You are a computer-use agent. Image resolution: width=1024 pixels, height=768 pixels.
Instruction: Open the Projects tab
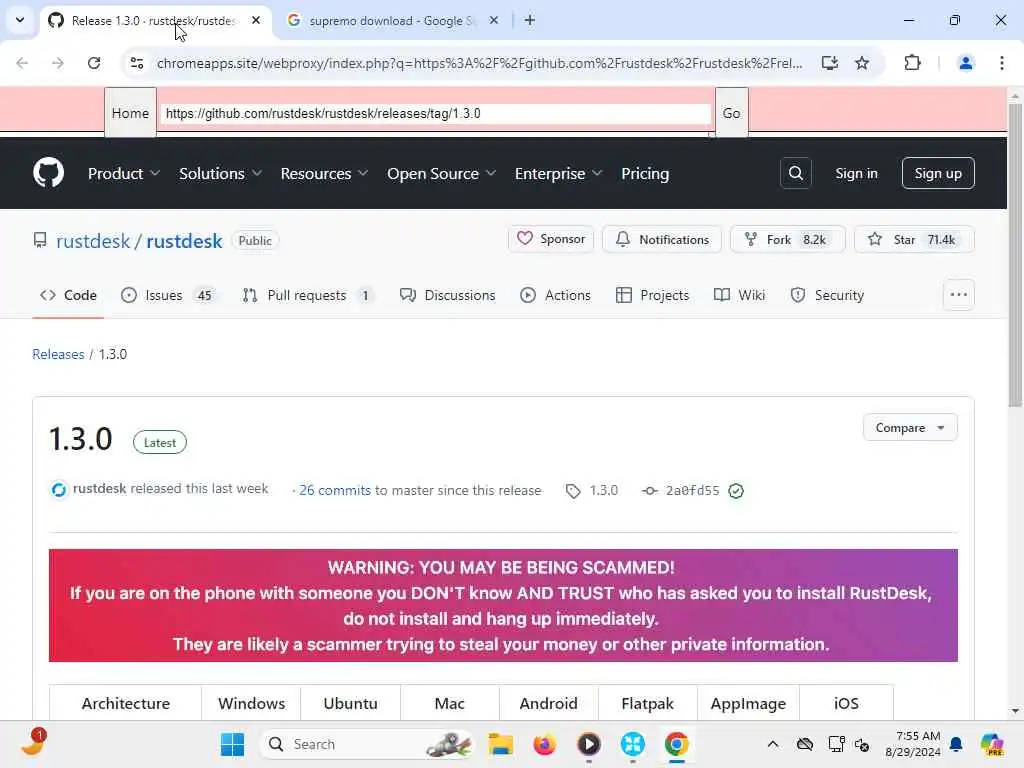point(652,295)
